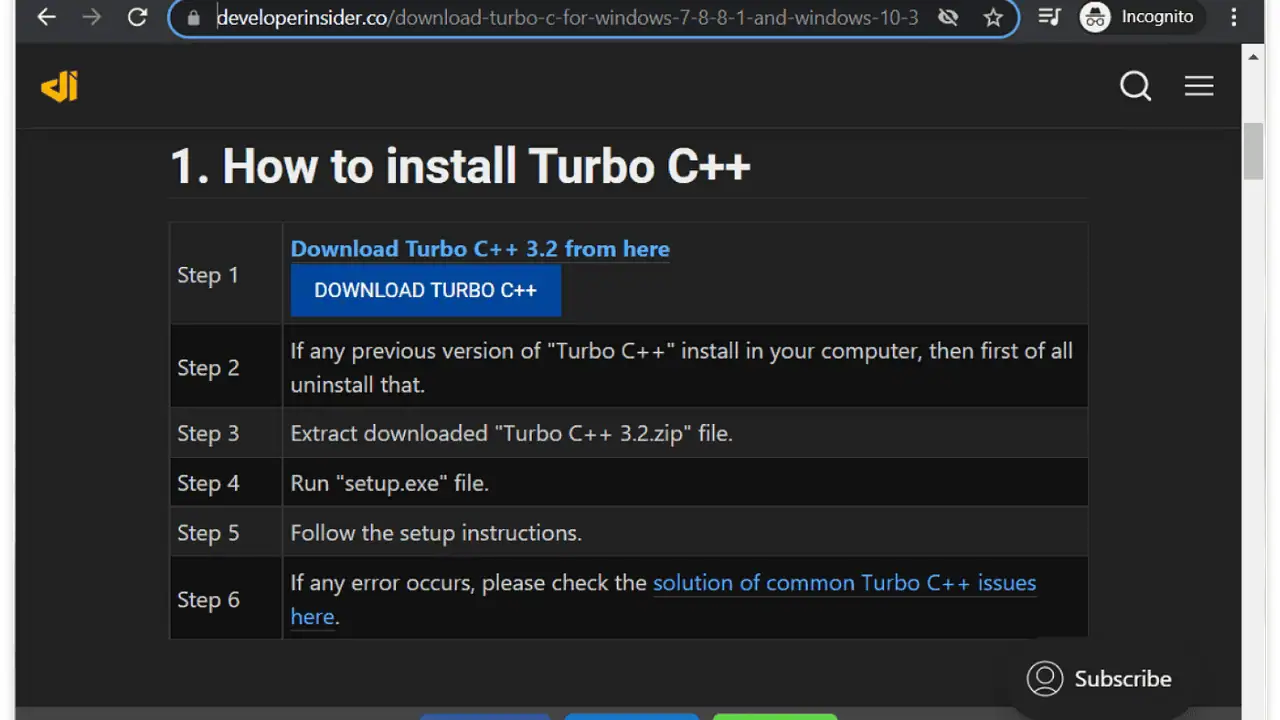Go back using the browser back arrow
The width and height of the screenshot is (1280, 720).
[46, 17]
